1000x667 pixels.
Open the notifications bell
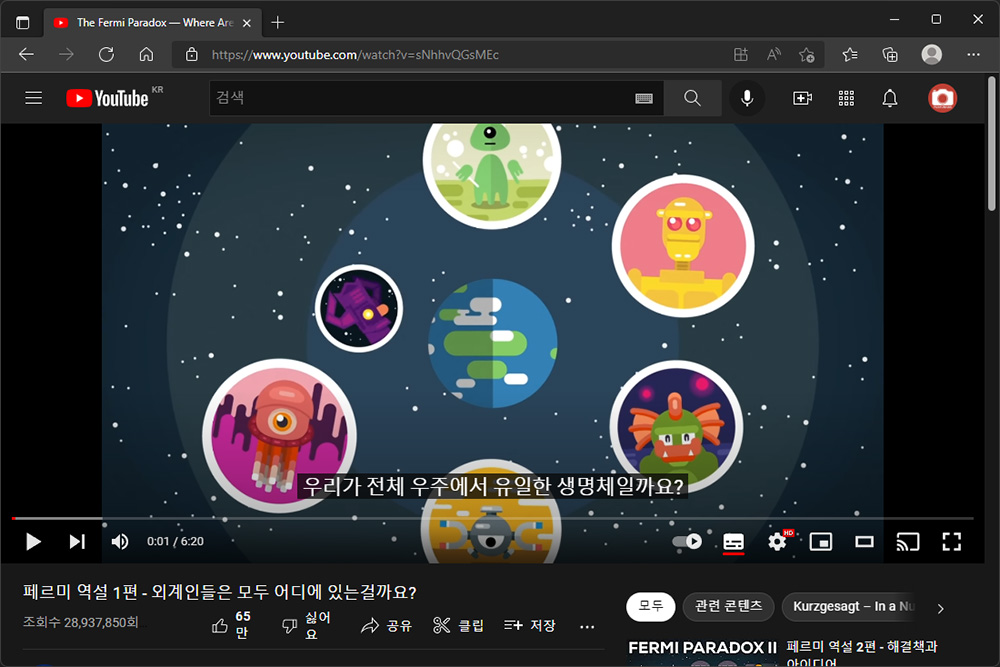point(890,98)
